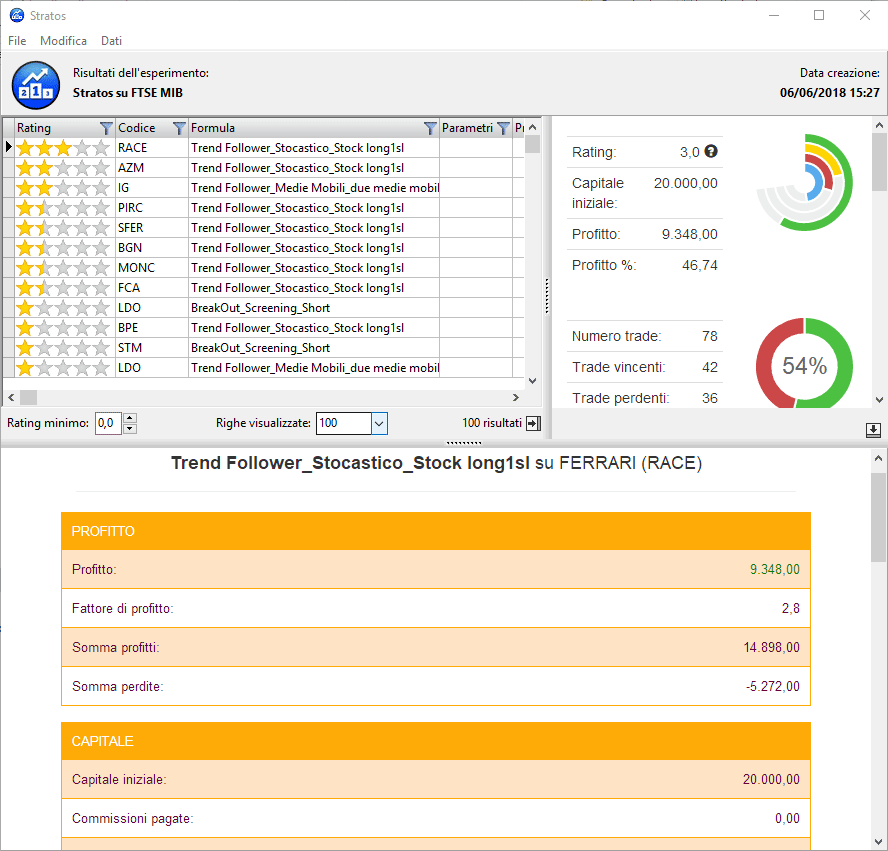Open the Parametri column filter icon
Screen dimensions: 888x851
503,129
